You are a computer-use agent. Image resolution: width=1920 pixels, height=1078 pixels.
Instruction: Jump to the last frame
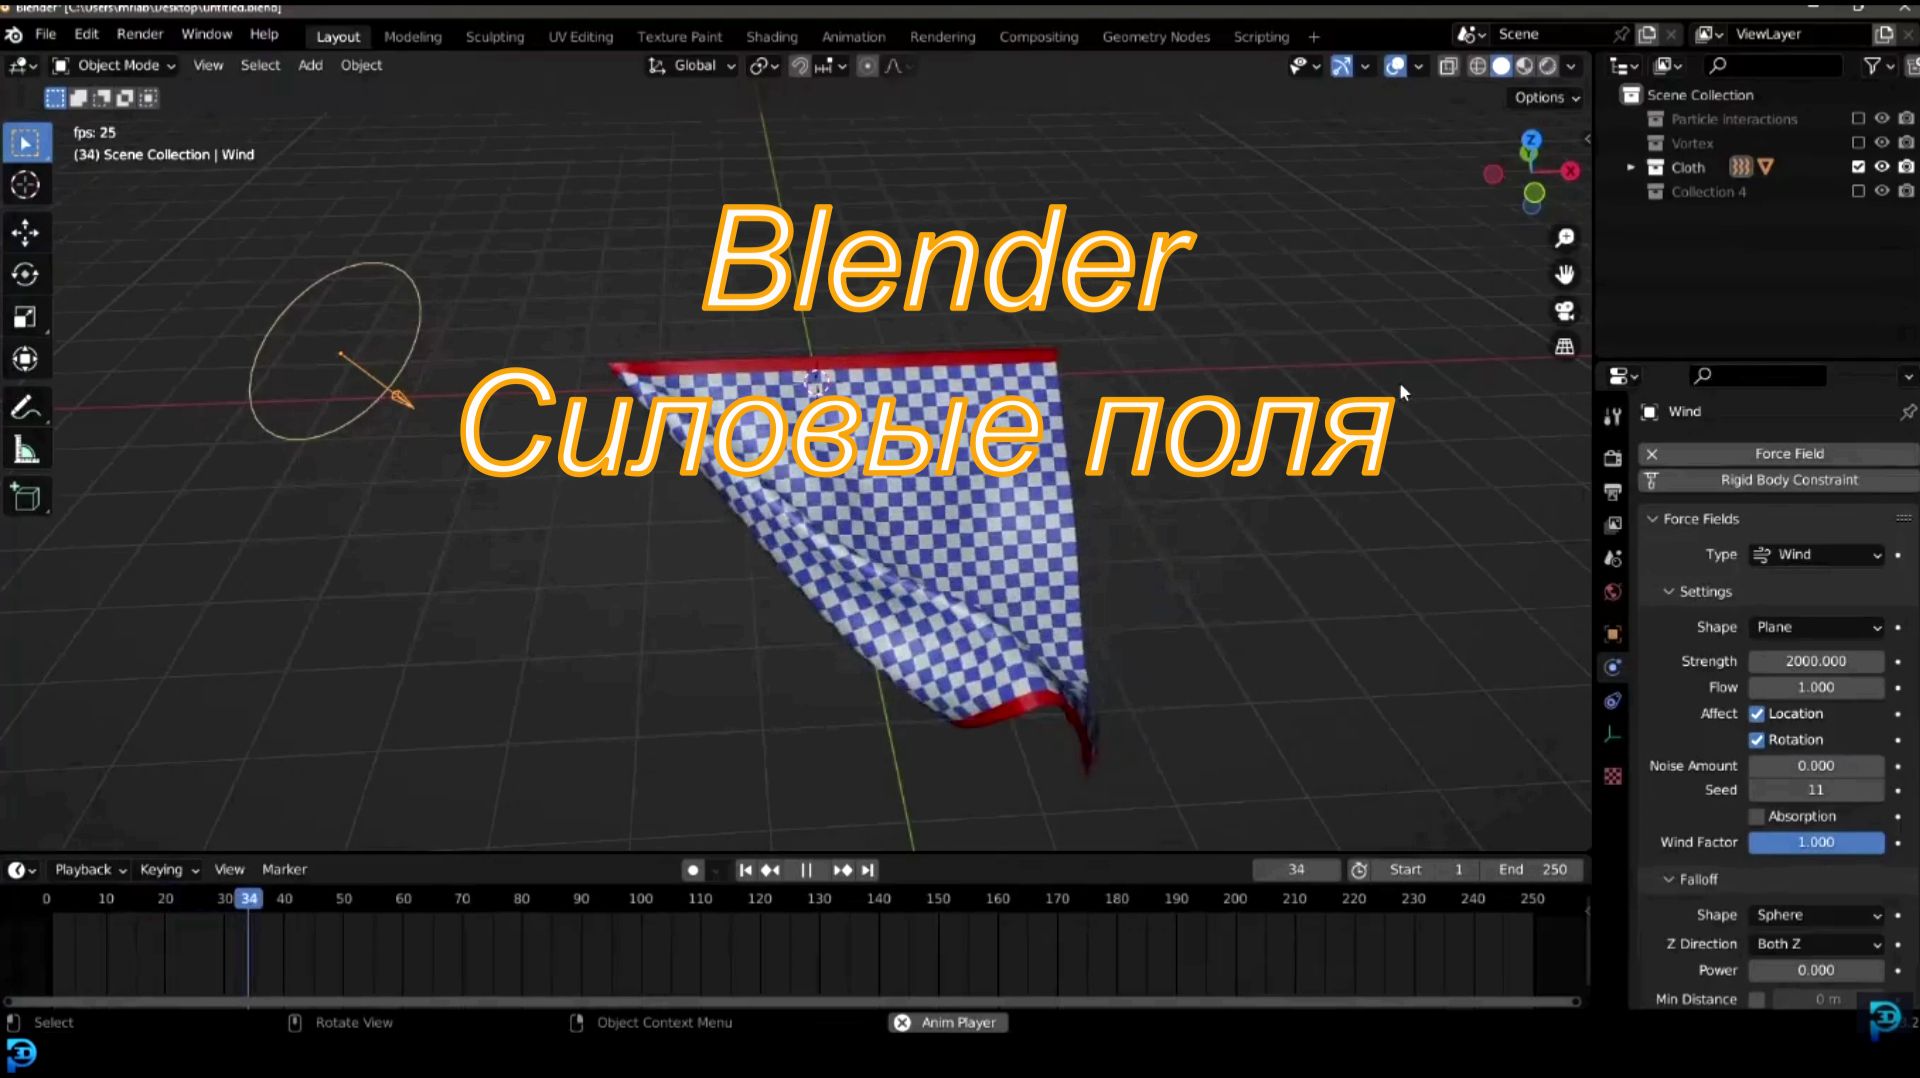pyautogui.click(x=867, y=870)
